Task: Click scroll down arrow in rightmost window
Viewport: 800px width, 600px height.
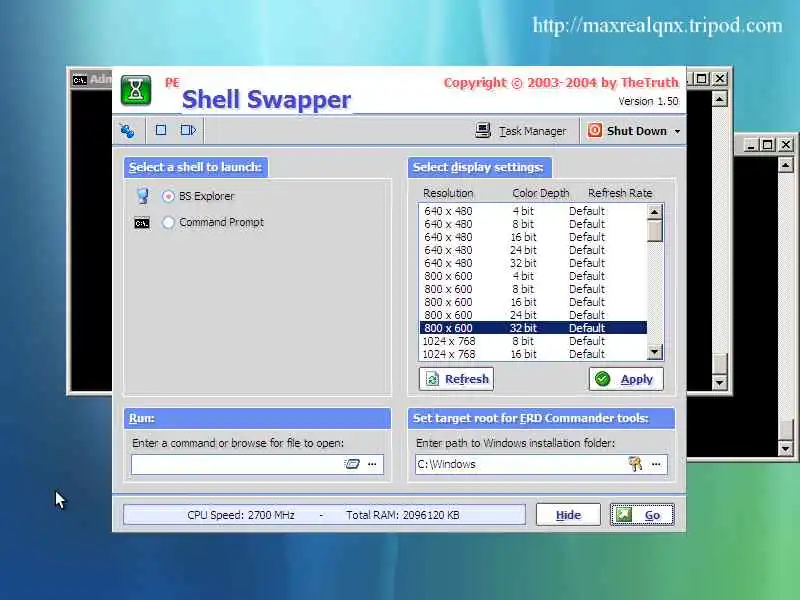Action: coord(786,448)
